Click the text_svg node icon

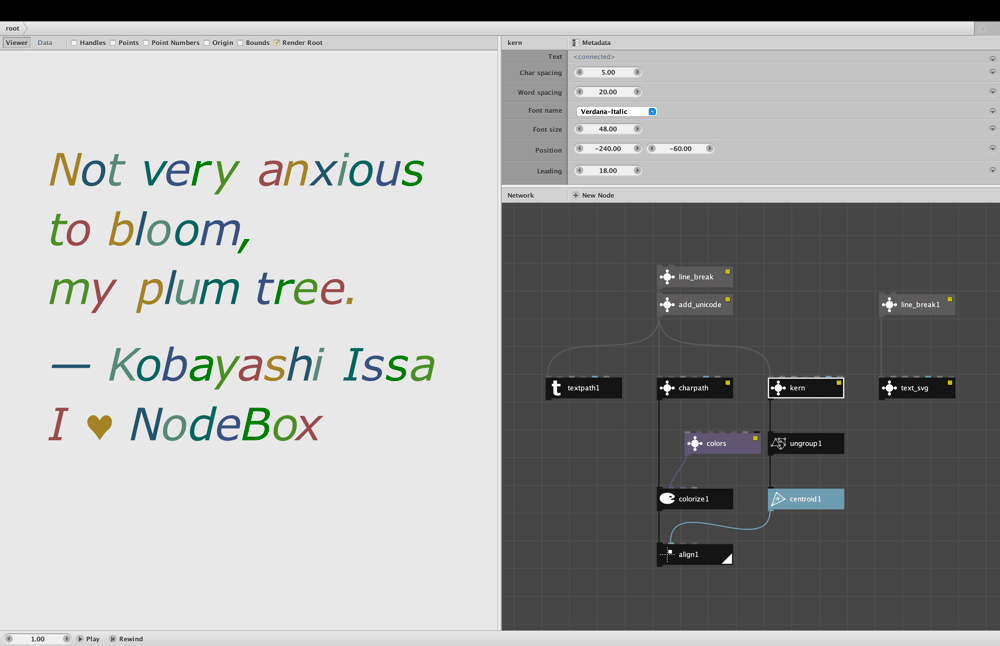[889, 388]
